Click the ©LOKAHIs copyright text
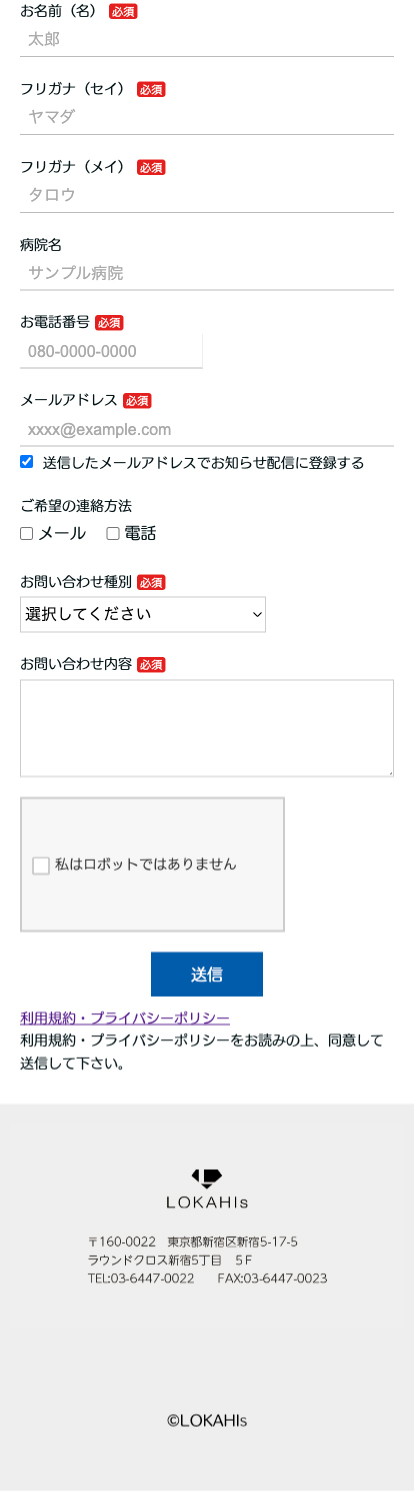Image resolution: width=414 pixels, height=1491 pixels. click(207, 1420)
